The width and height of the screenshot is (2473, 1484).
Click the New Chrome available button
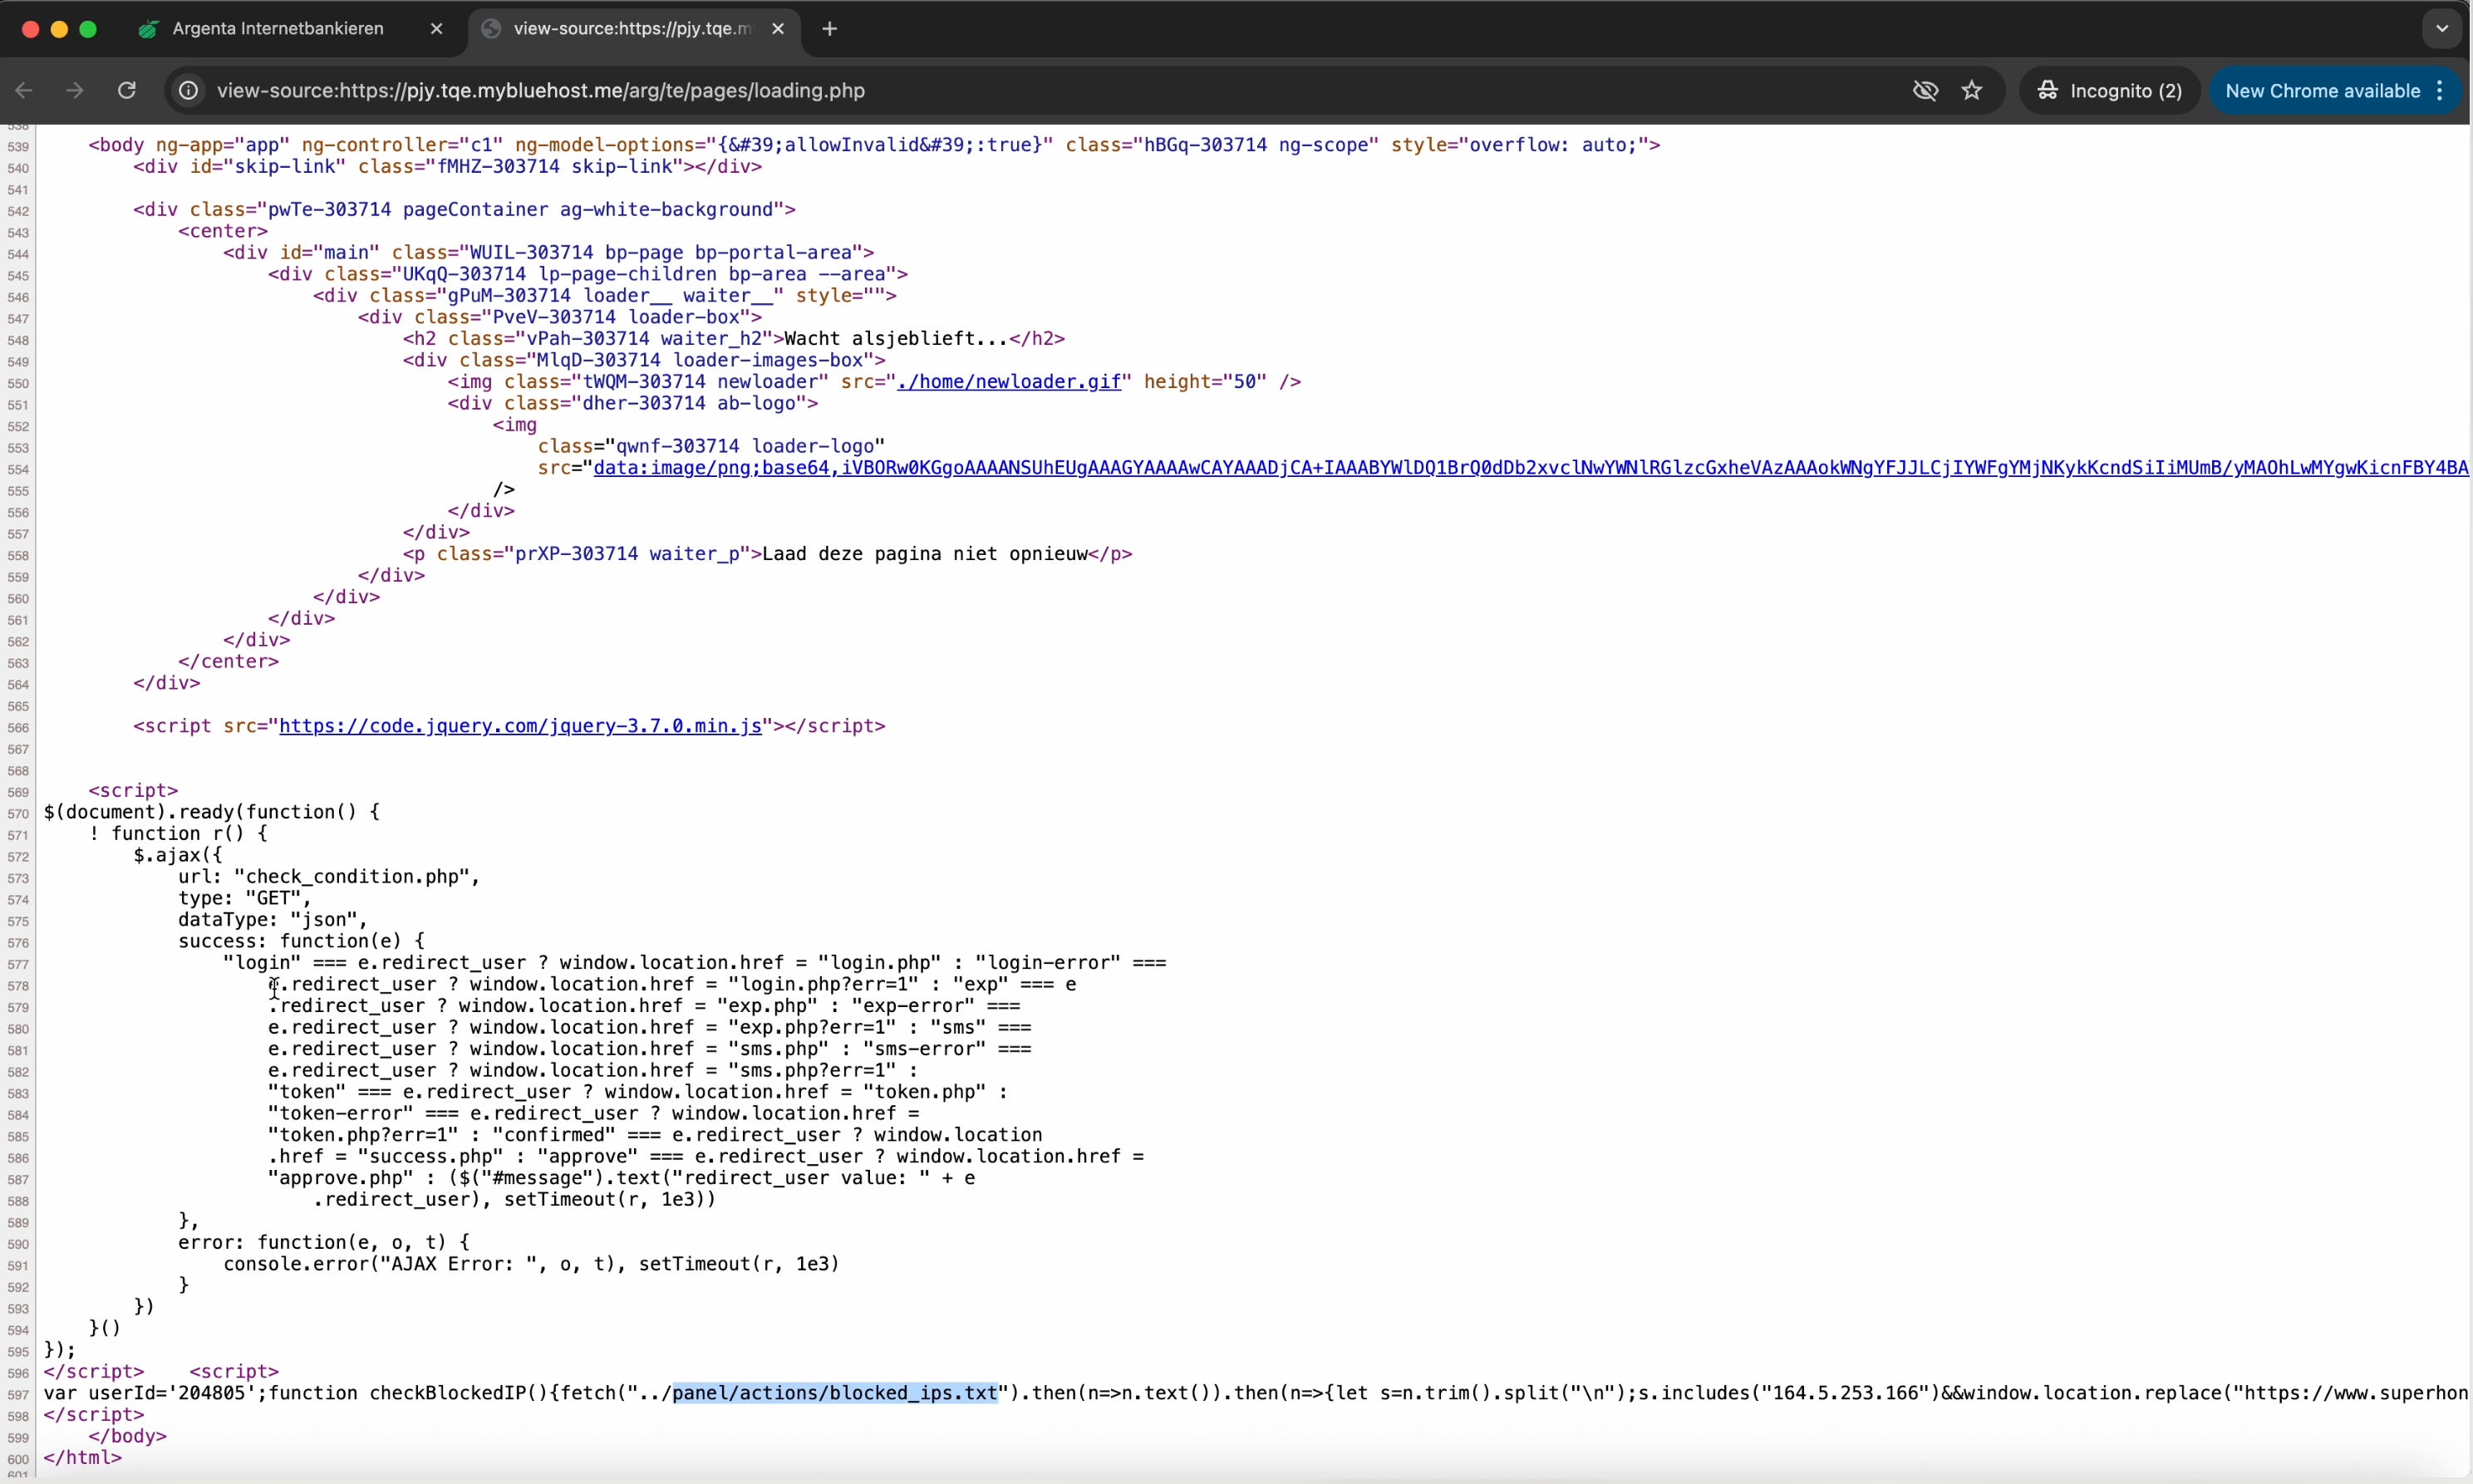pyautogui.click(x=2322, y=91)
